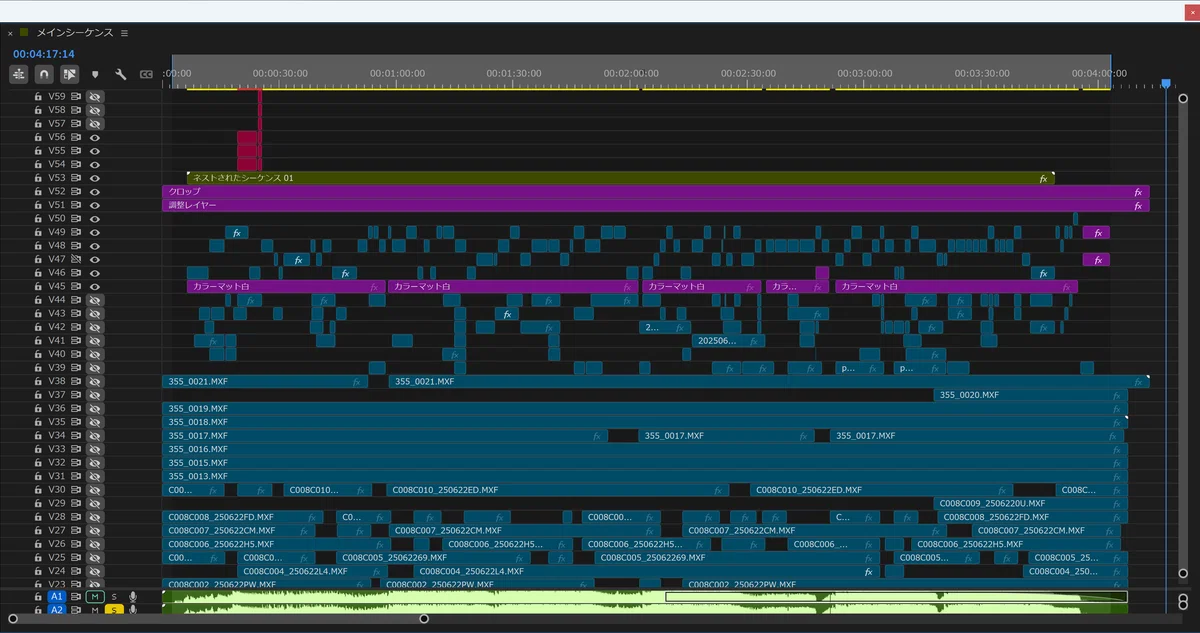Click ruler at 00:02:00:00 timecode
This screenshot has height=633, width=1200.
point(631,73)
